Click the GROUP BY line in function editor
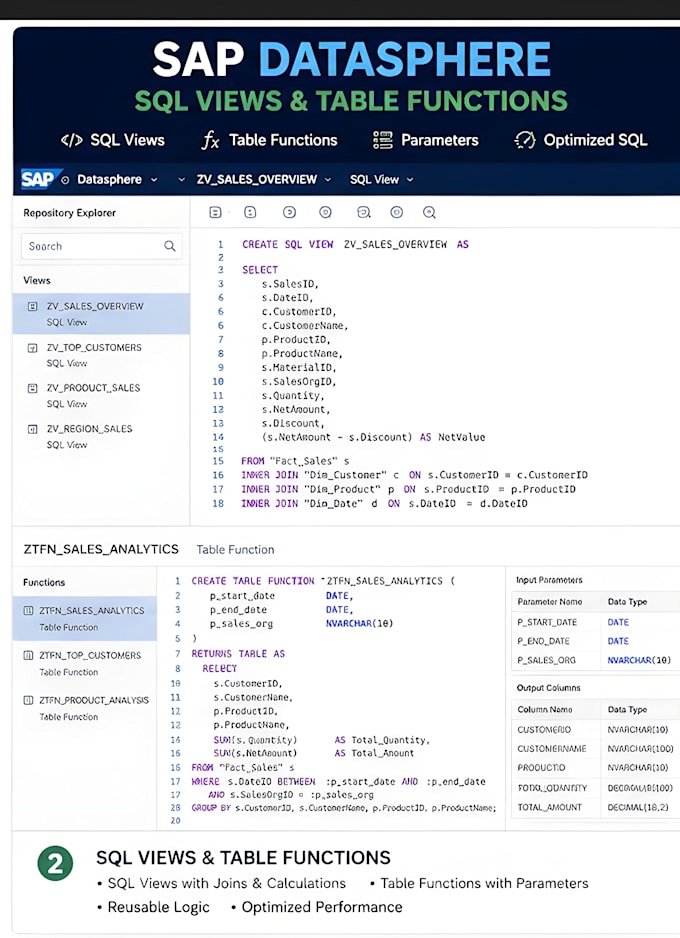This screenshot has width=680, height=938. (344, 808)
